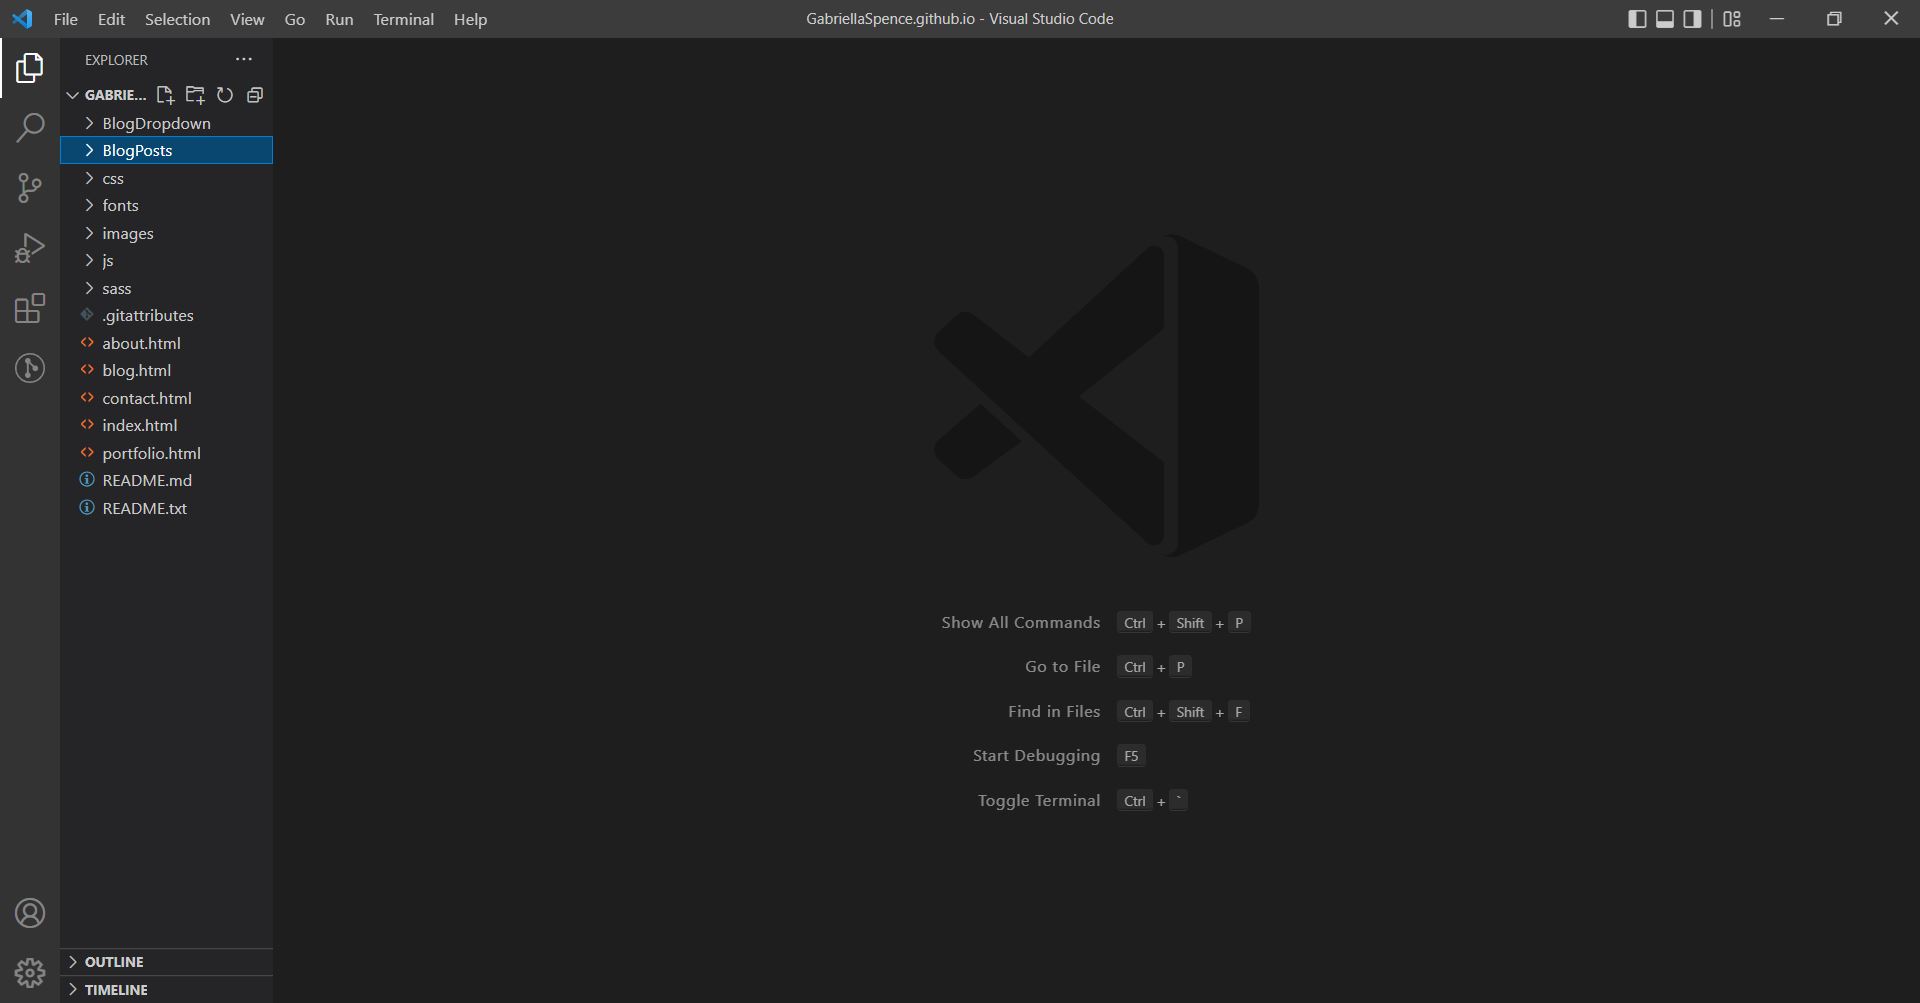
Task: Click the info icon beside README.md
Action: pos(87,480)
